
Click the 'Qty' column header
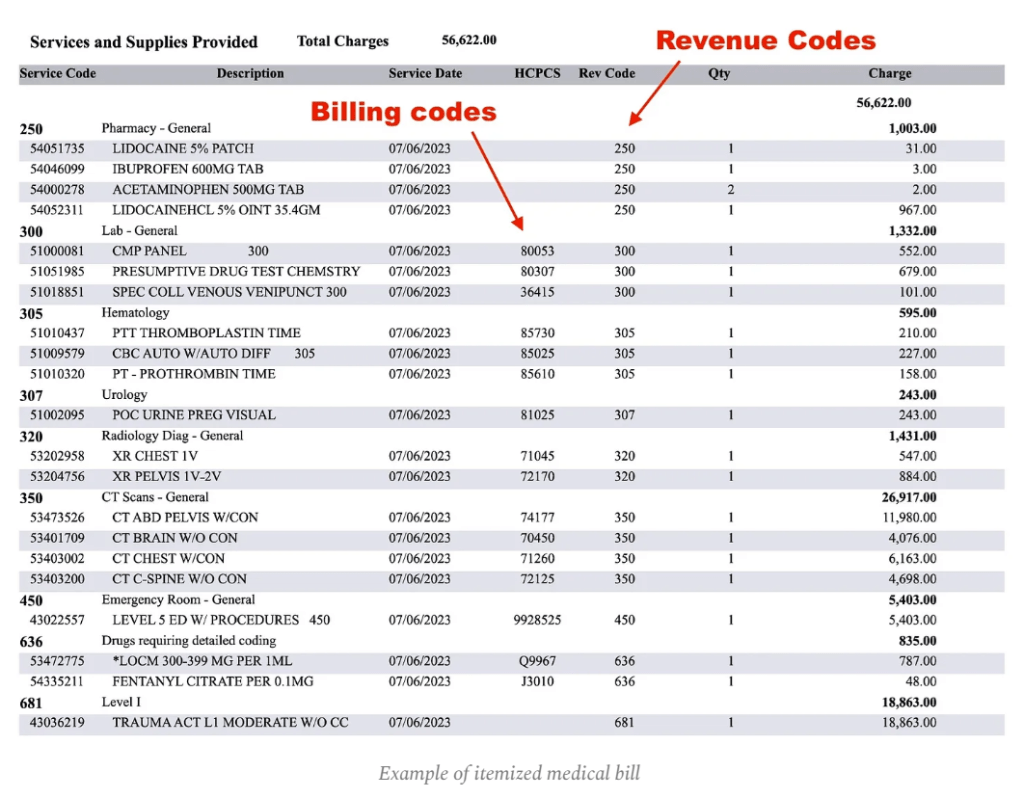[719, 73]
